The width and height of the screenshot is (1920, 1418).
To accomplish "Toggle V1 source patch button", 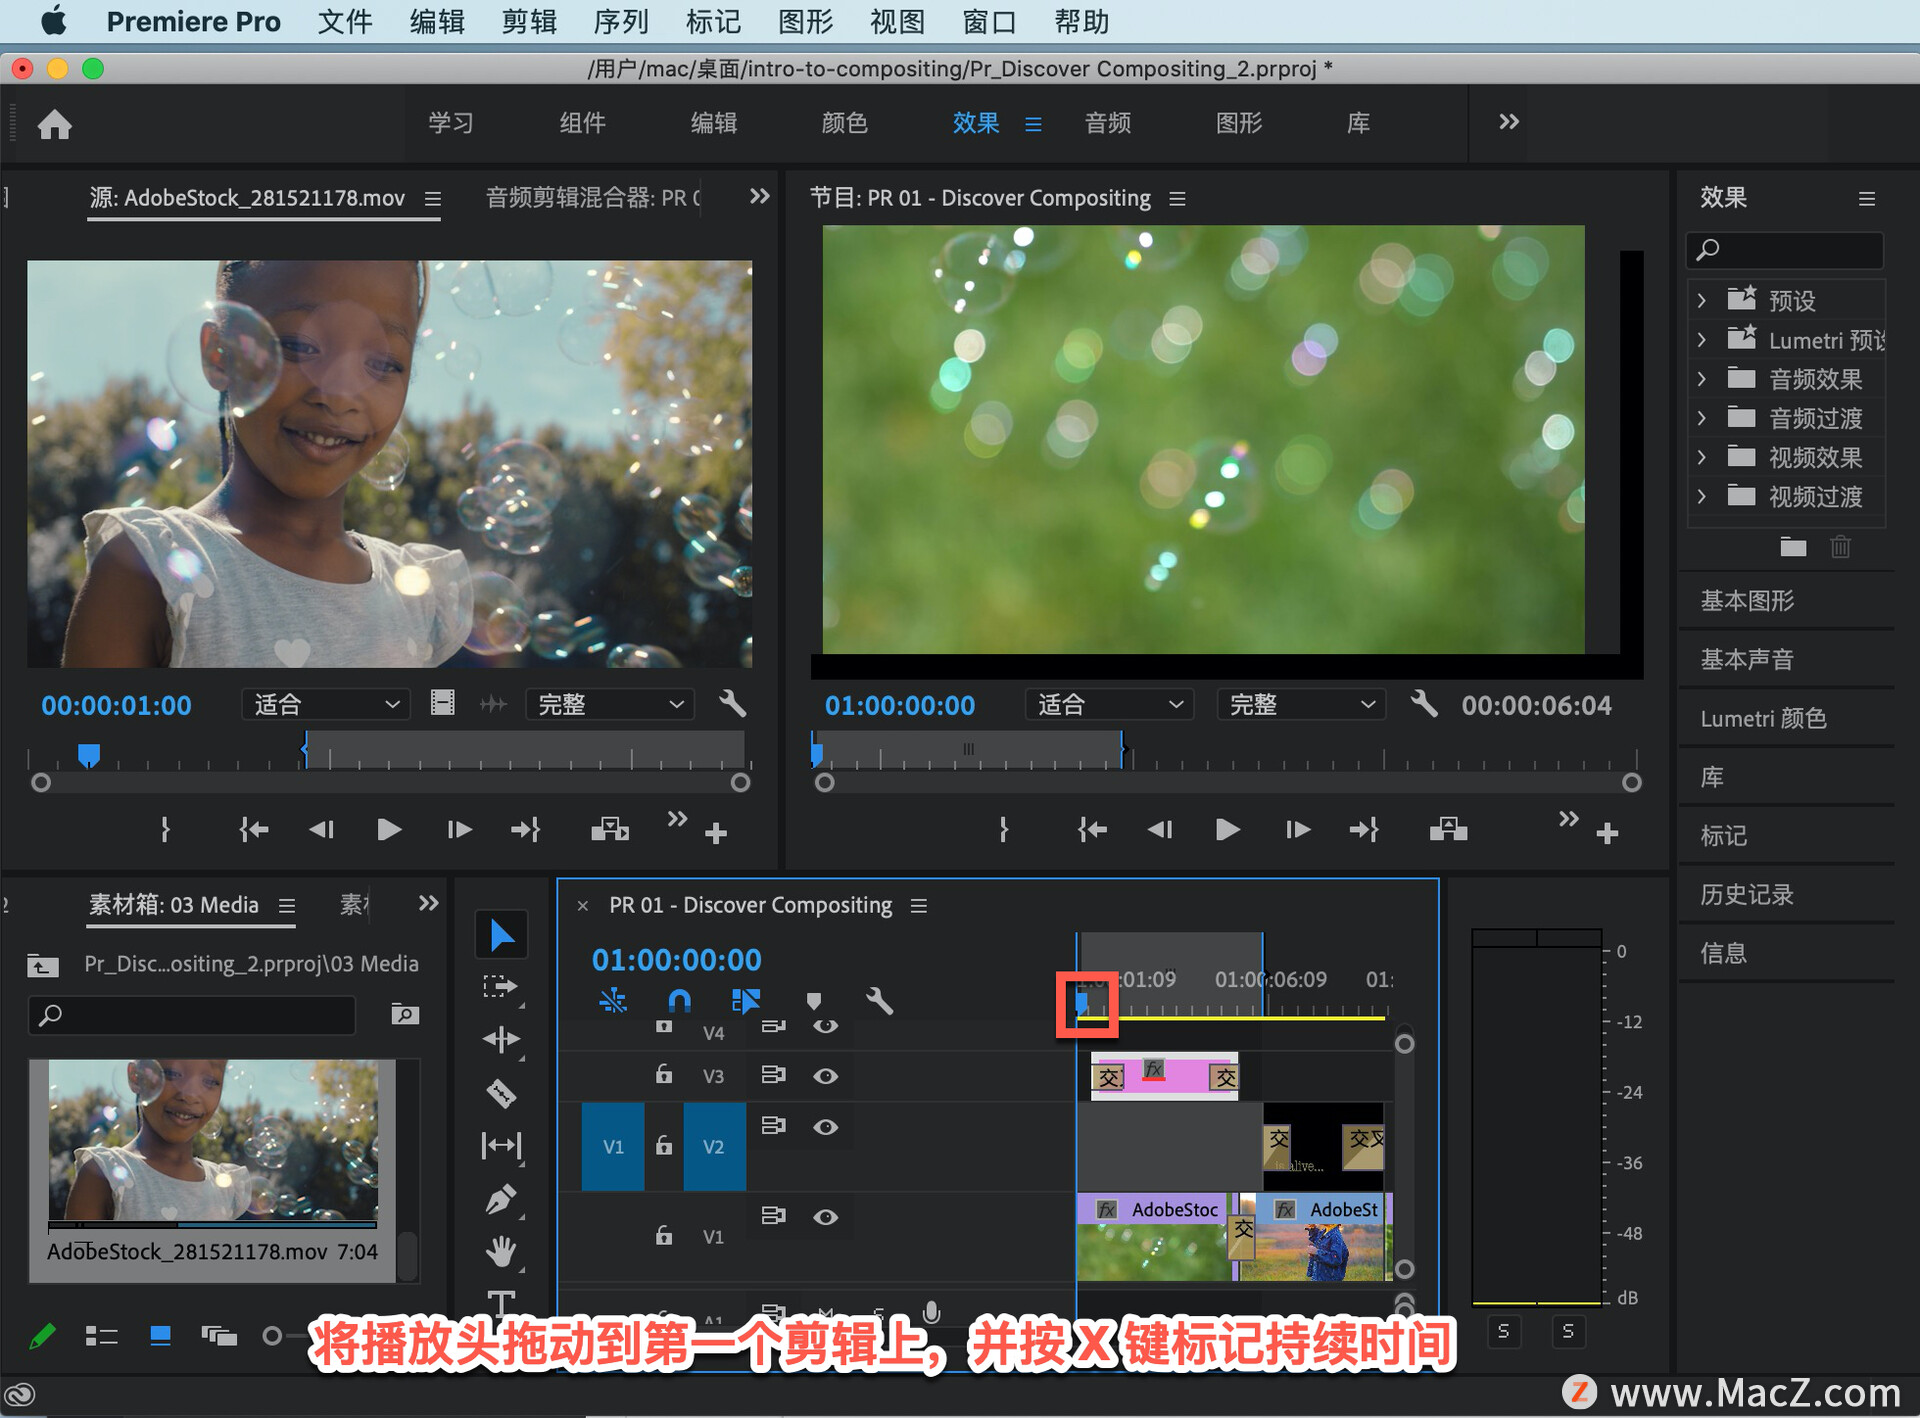I will tap(613, 1147).
